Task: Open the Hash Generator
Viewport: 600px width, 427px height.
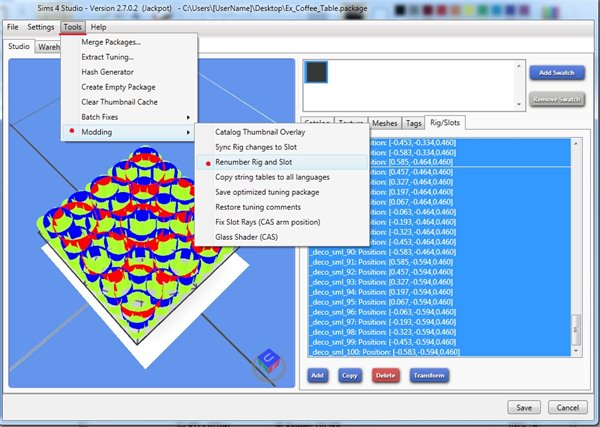Action: (x=107, y=71)
